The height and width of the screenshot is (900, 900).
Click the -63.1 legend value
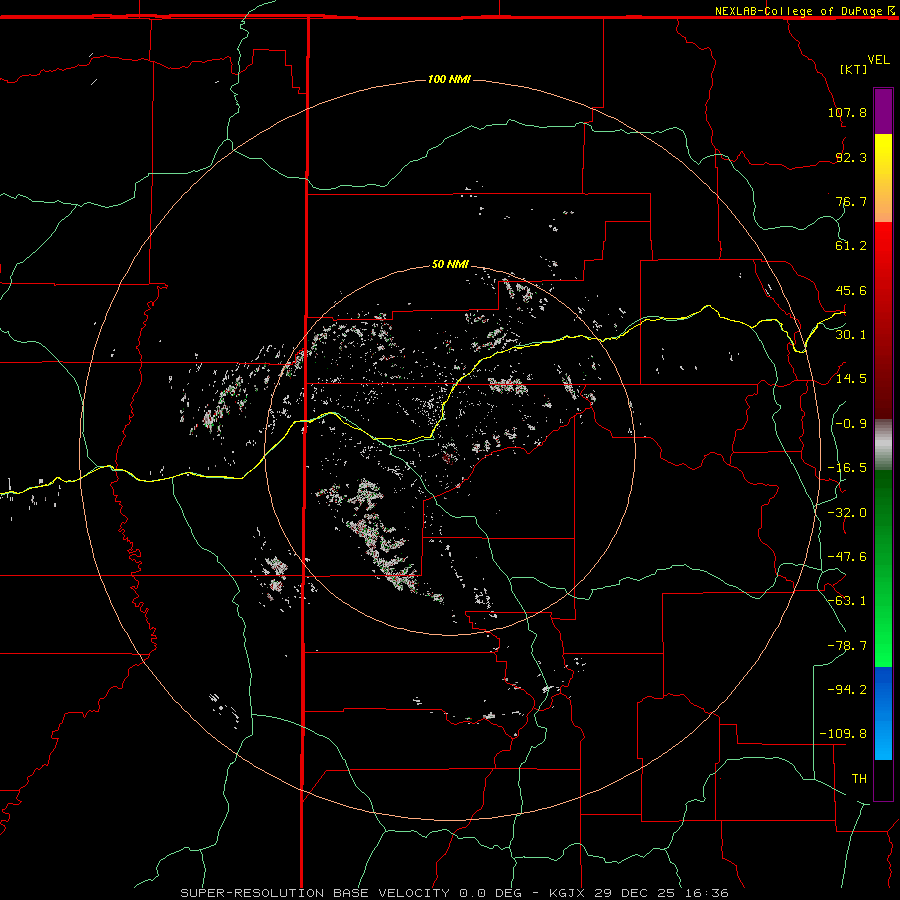pyautogui.click(x=847, y=600)
